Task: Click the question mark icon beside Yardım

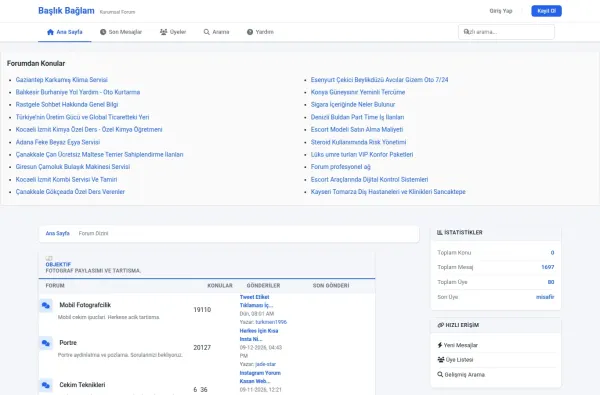Action: 250,32
